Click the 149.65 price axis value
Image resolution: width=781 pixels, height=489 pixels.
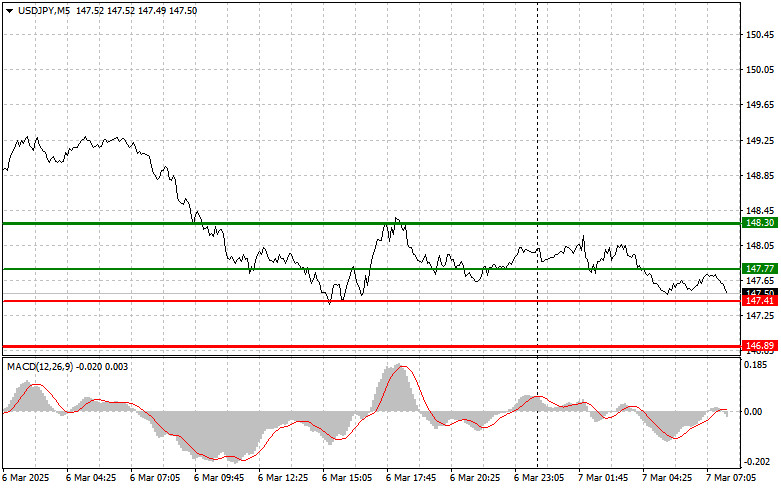click(760, 105)
